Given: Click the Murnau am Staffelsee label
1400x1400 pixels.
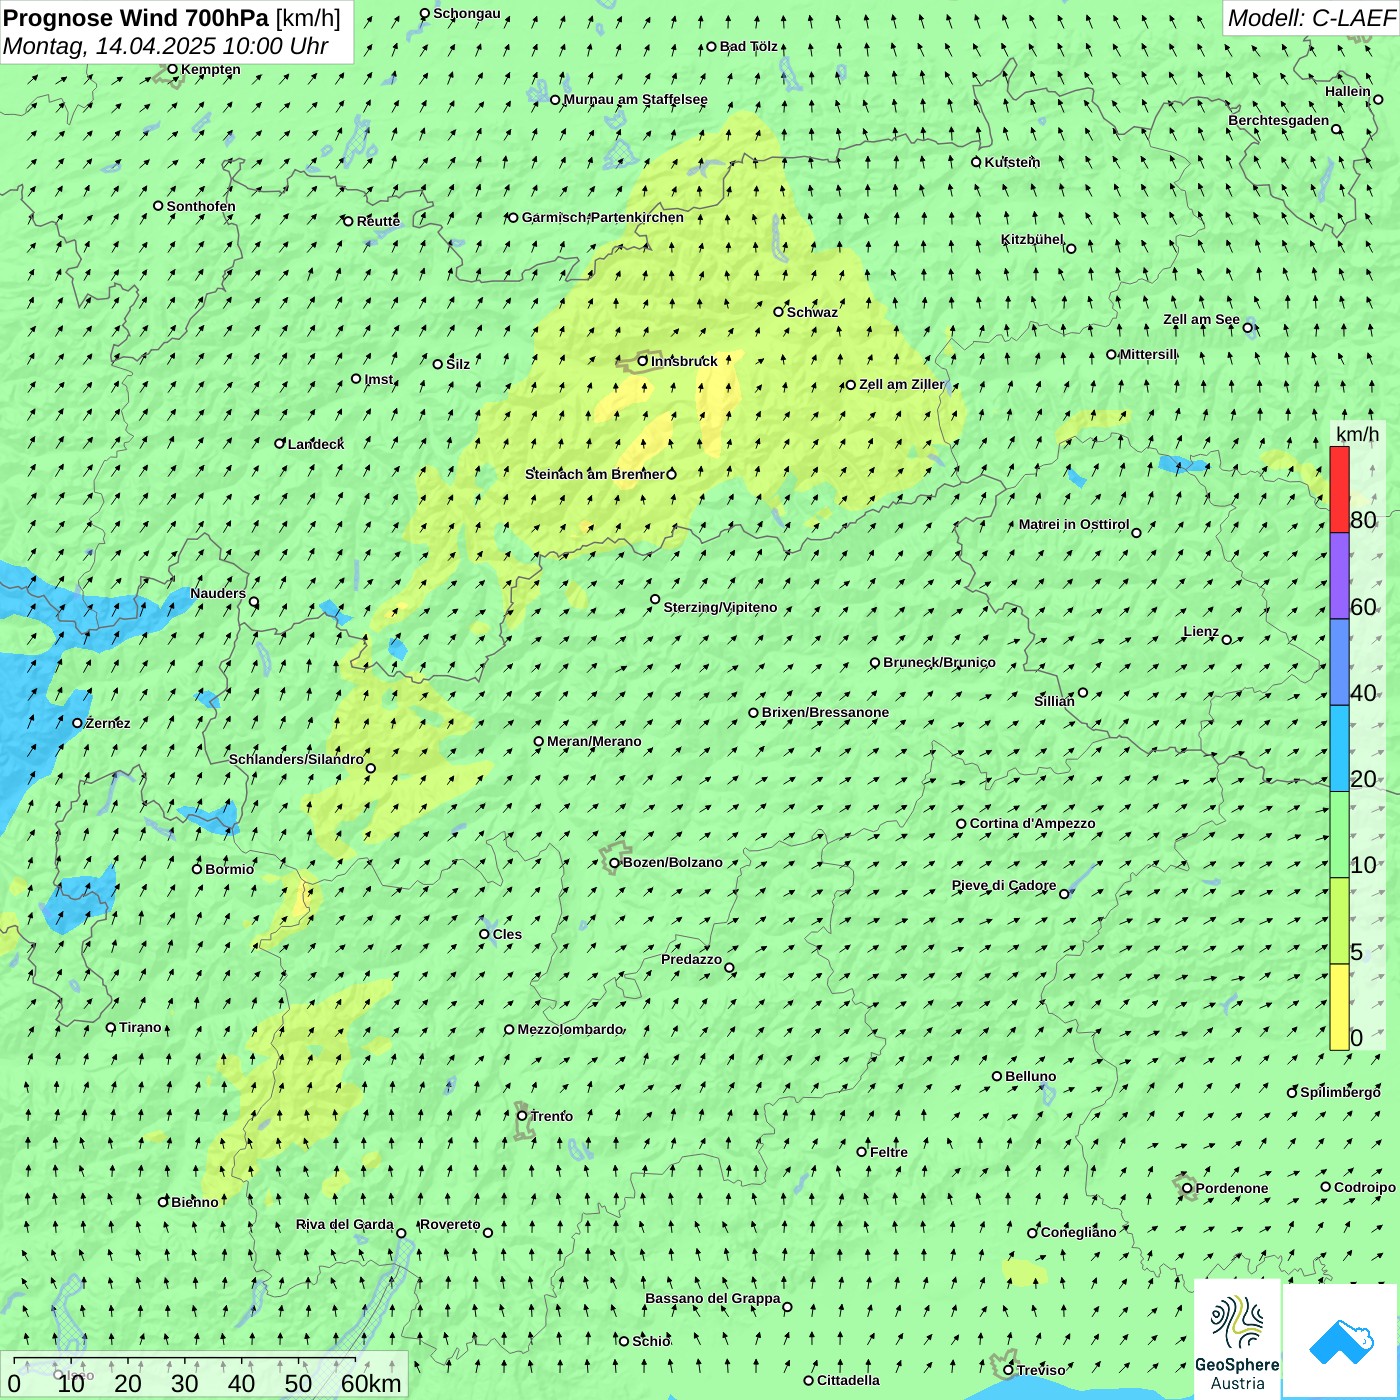Looking at the screenshot, I should pos(635,99).
